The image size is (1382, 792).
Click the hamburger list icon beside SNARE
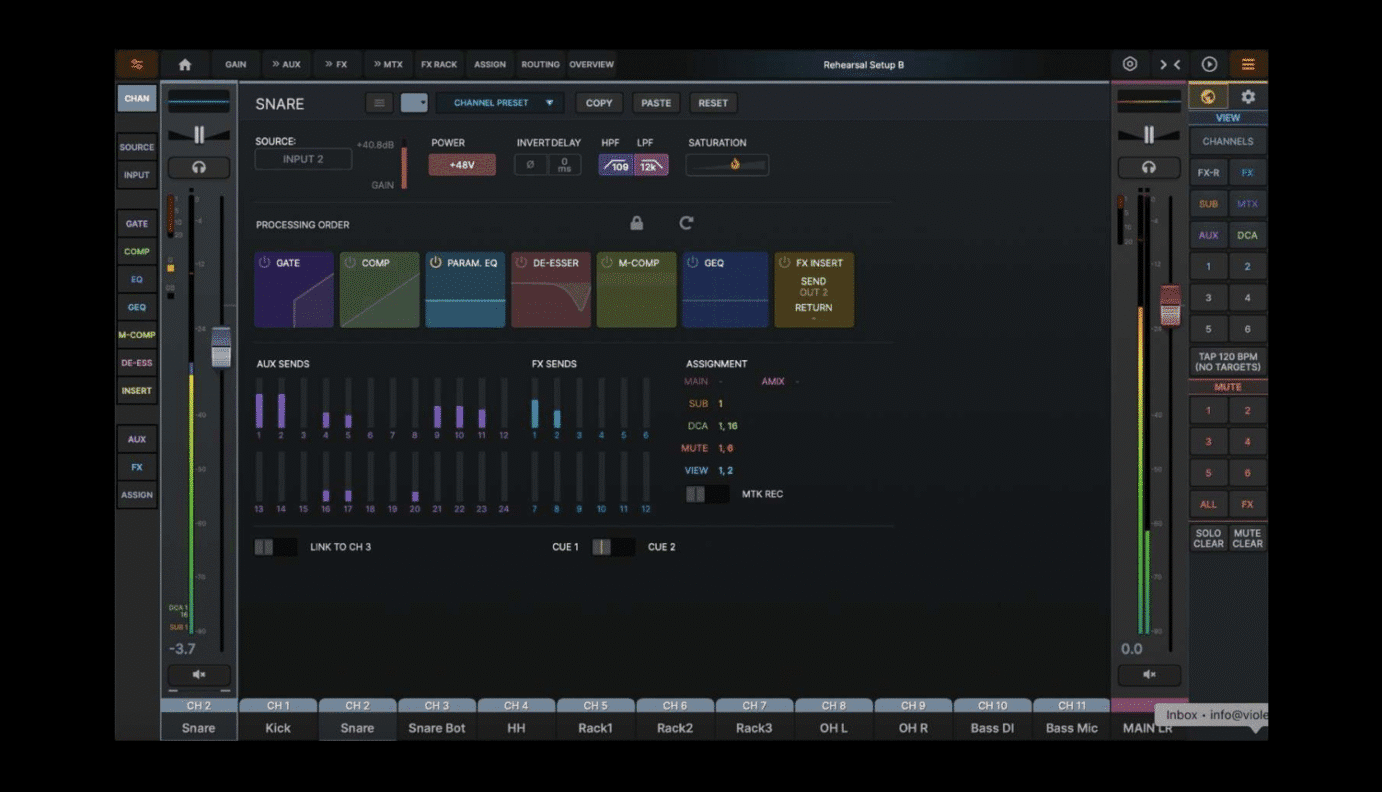click(x=379, y=103)
